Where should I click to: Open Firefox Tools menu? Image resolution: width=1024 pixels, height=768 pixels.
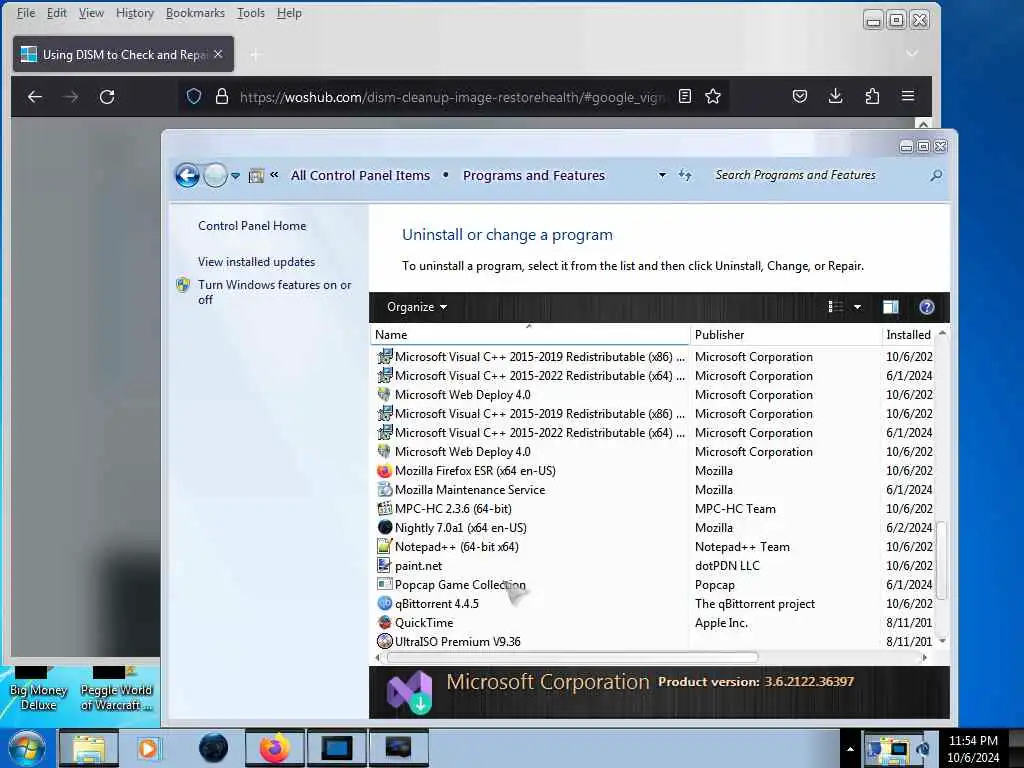coord(251,13)
